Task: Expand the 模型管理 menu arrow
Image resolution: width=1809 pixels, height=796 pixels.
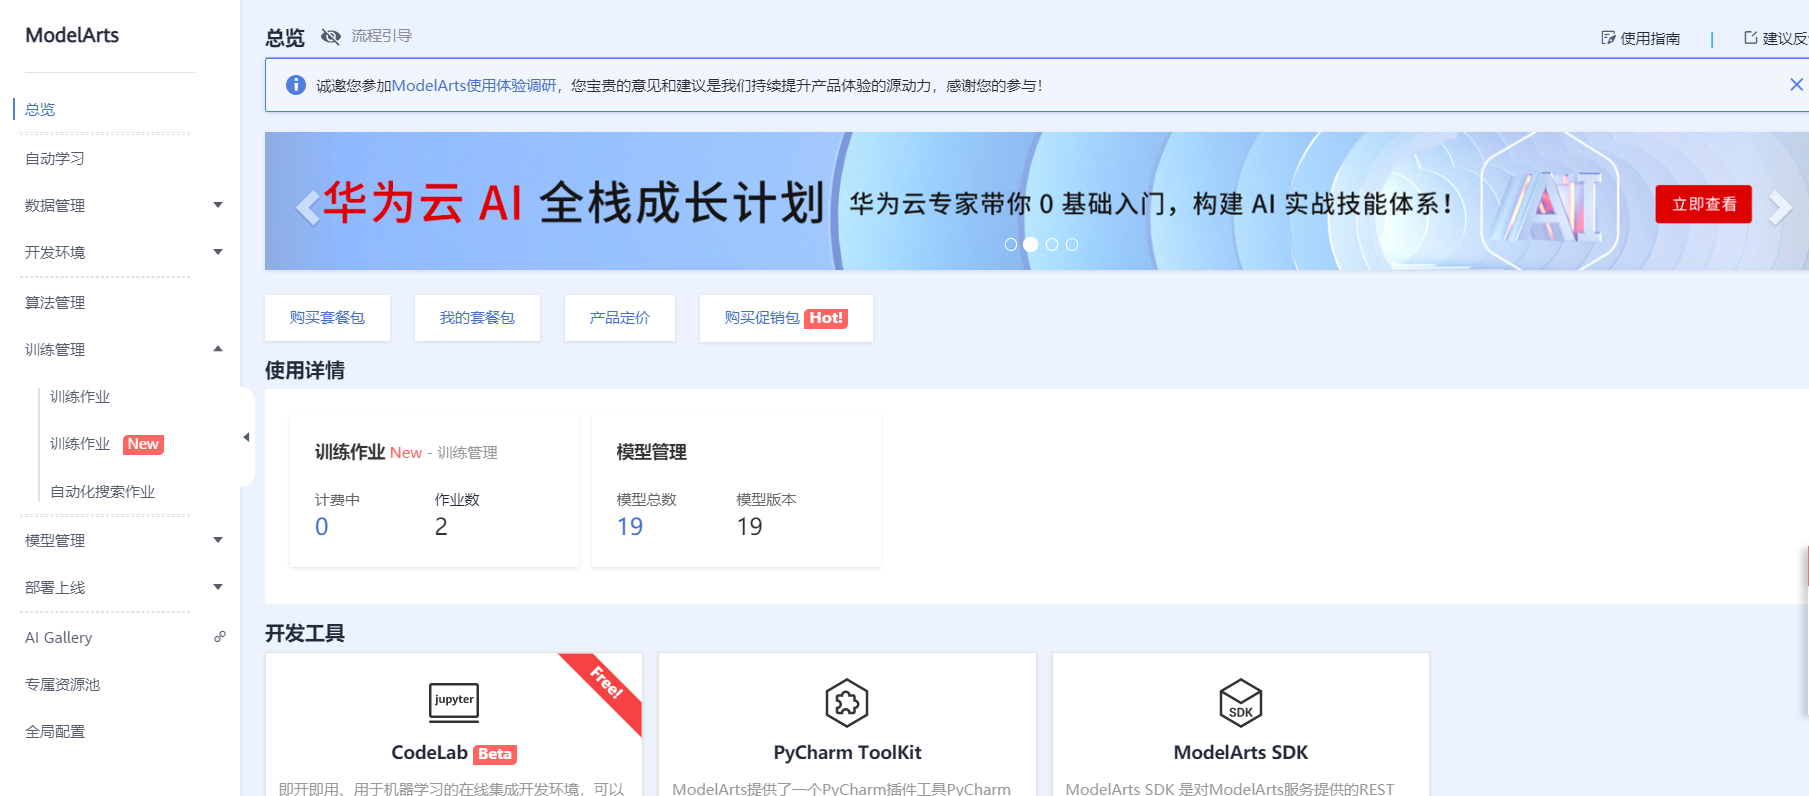Action: coord(218,540)
